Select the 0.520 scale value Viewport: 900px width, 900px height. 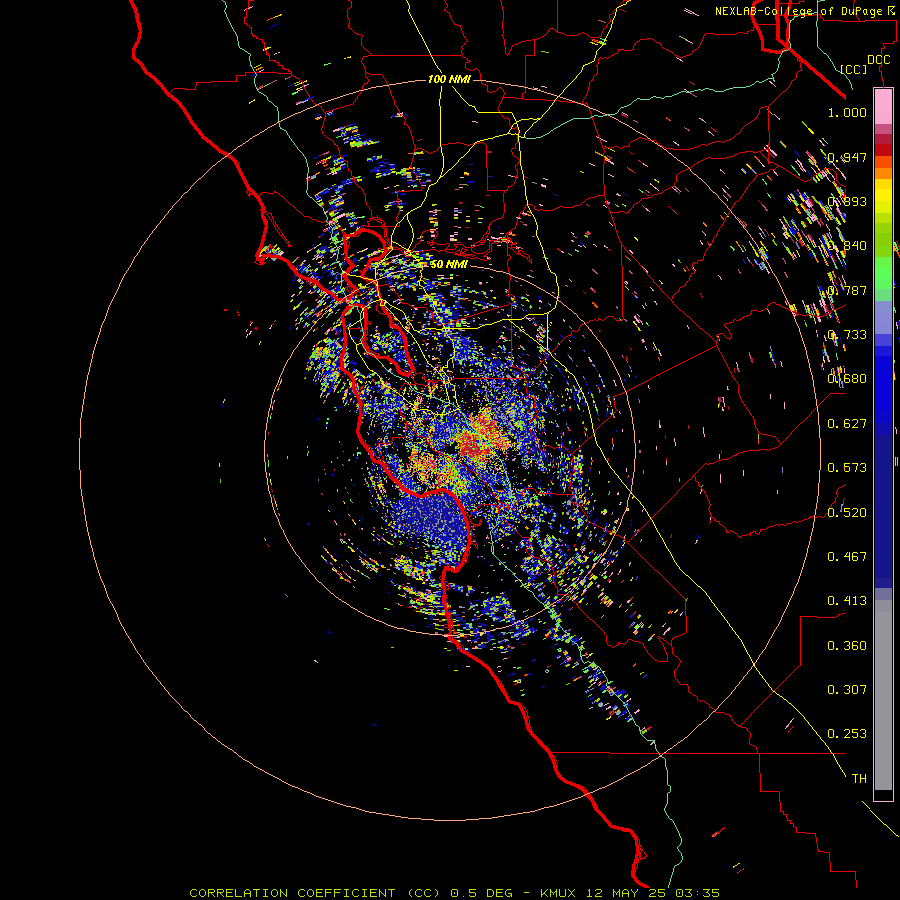pyautogui.click(x=847, y=512)
